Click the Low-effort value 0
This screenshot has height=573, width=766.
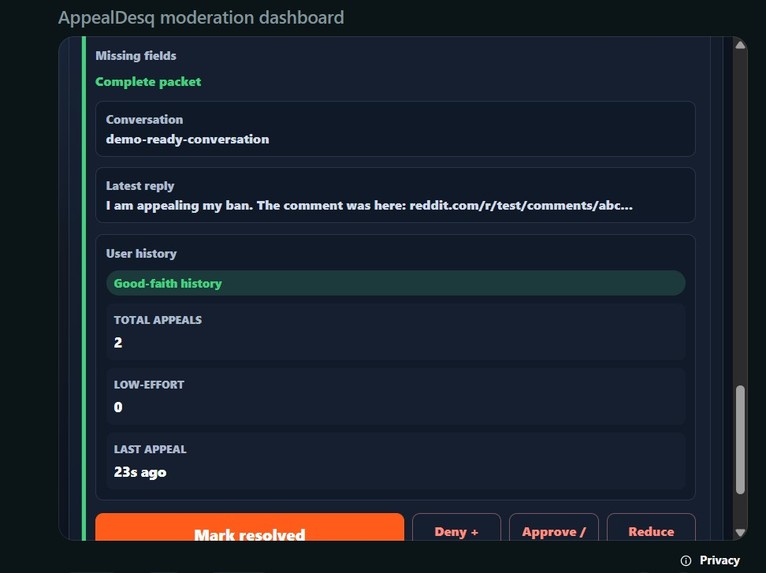118,407
